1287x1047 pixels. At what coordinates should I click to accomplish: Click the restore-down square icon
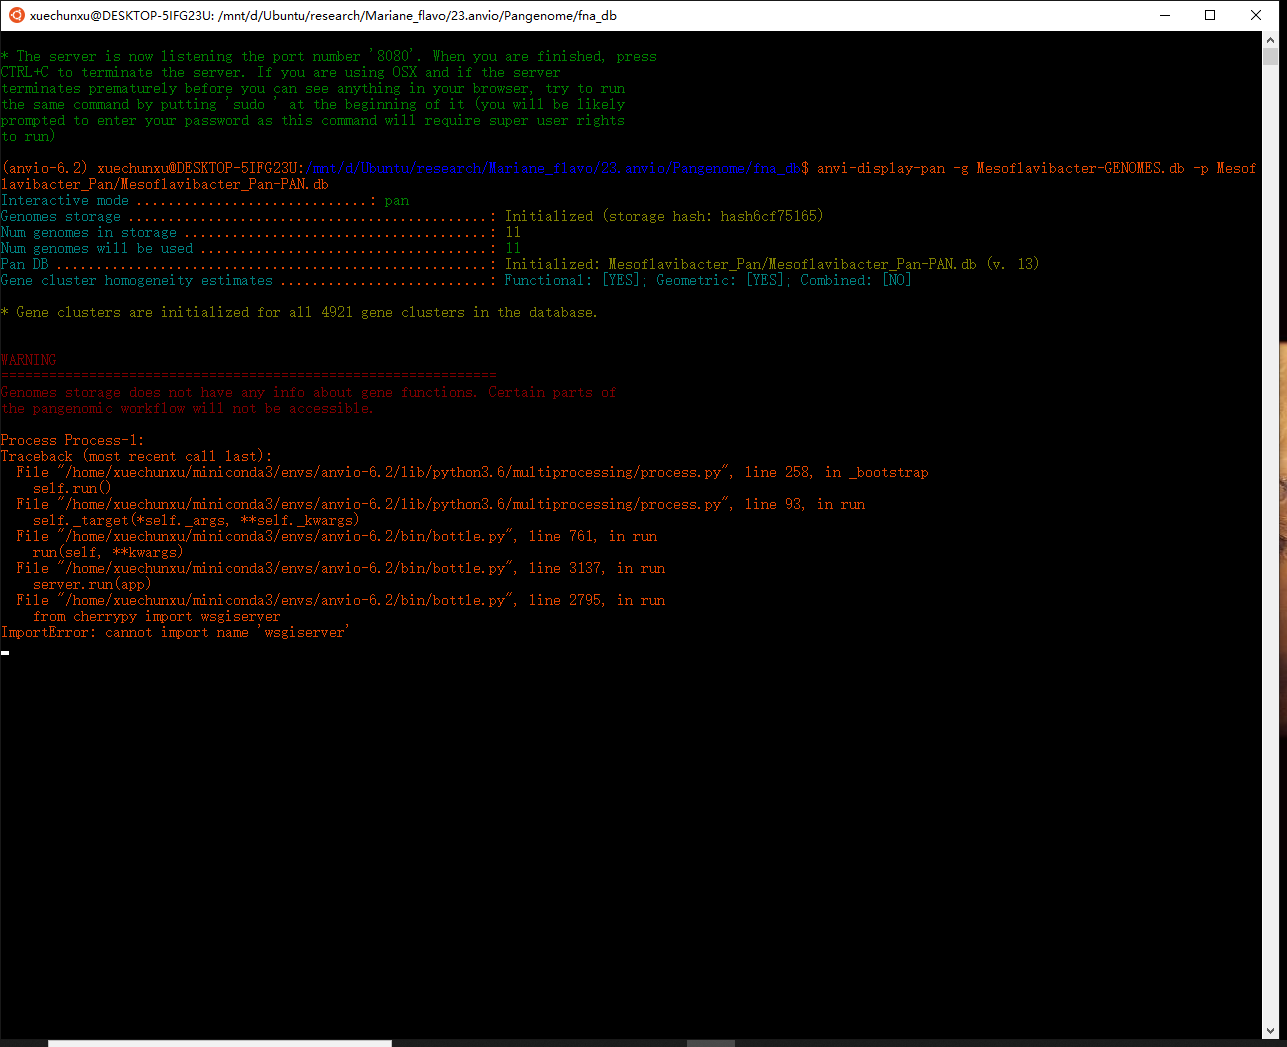[1210, 15]
